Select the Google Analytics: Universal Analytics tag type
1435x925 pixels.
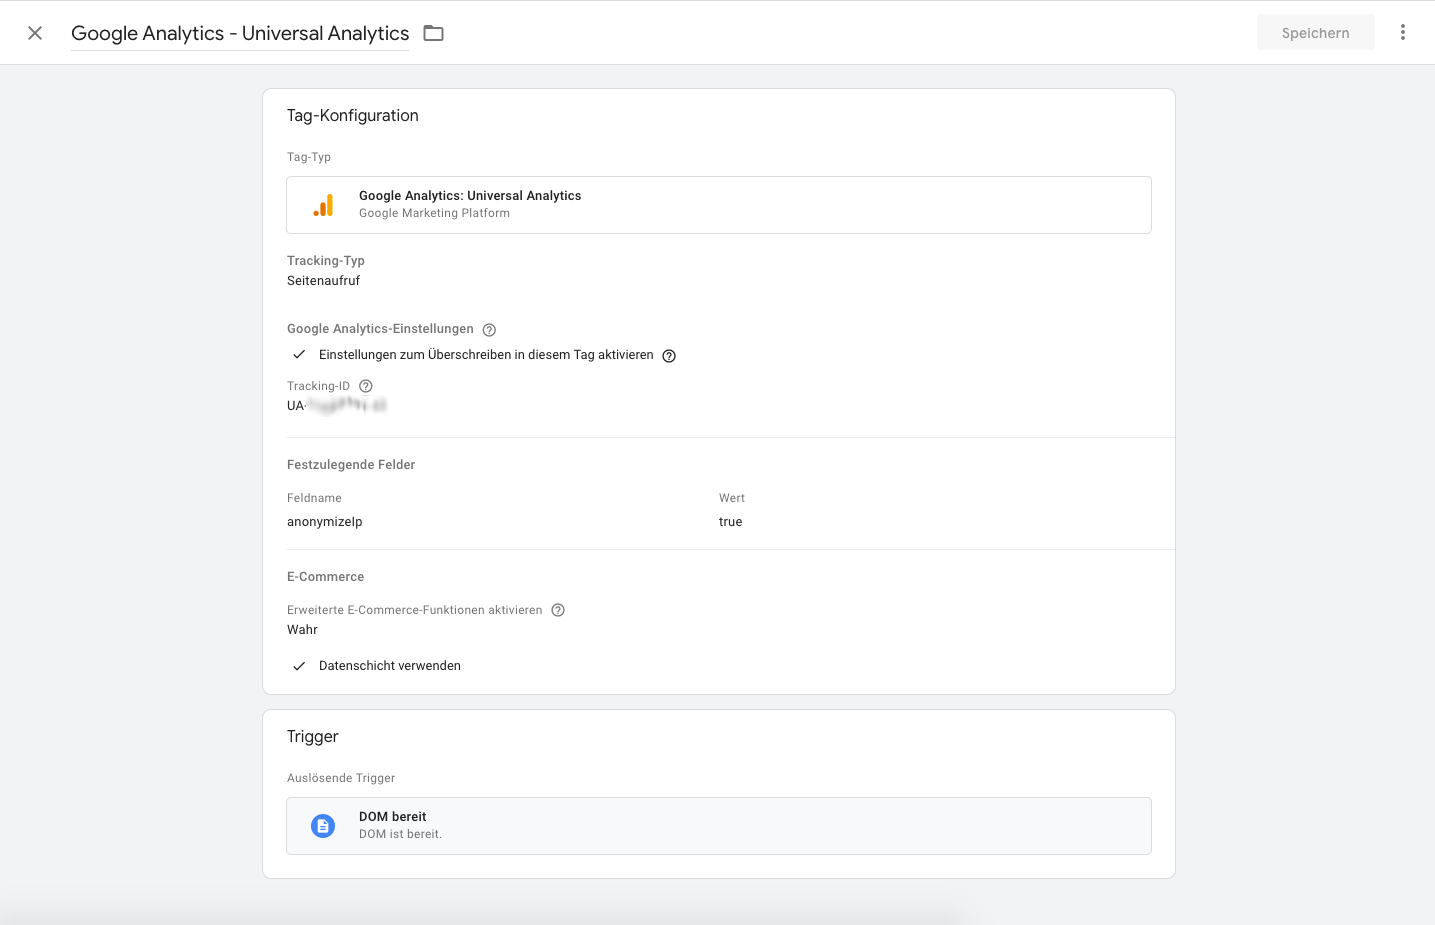pos(718,205)
